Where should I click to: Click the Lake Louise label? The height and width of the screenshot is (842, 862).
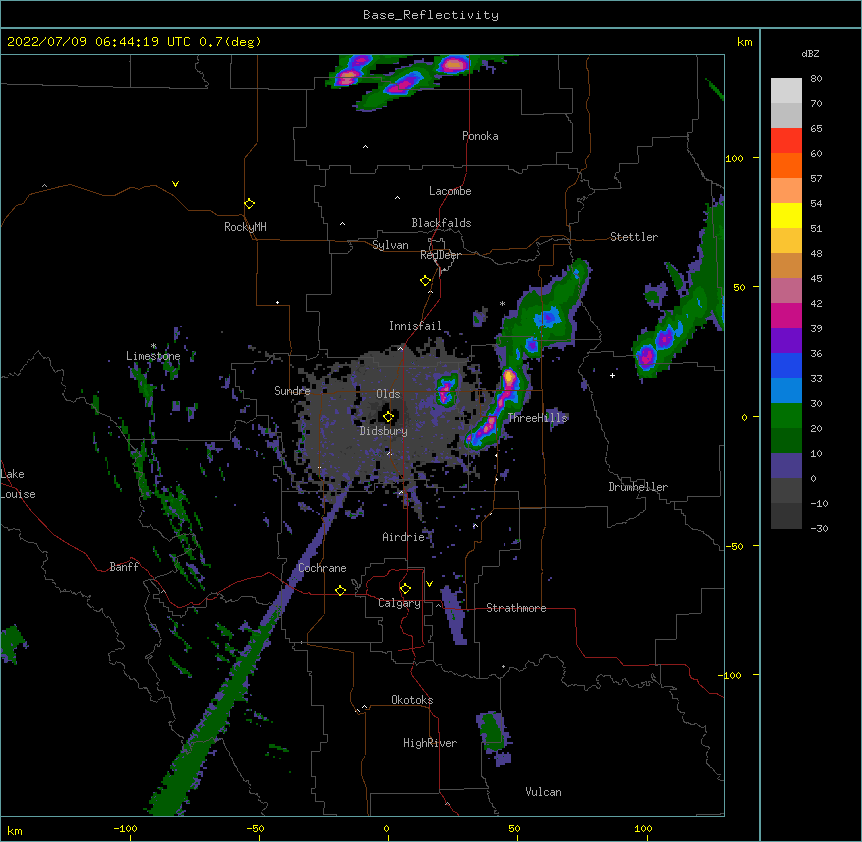[x=17, y=484]
